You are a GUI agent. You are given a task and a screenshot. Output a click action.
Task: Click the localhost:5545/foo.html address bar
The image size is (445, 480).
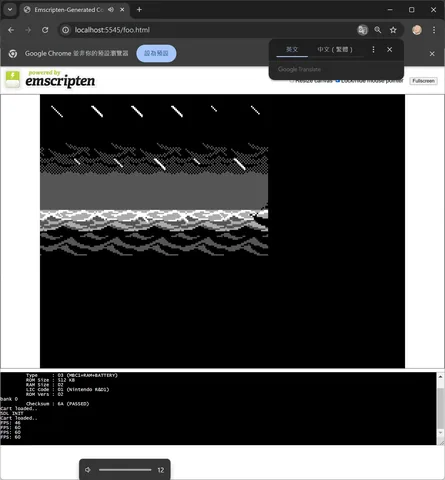[207, 30]
